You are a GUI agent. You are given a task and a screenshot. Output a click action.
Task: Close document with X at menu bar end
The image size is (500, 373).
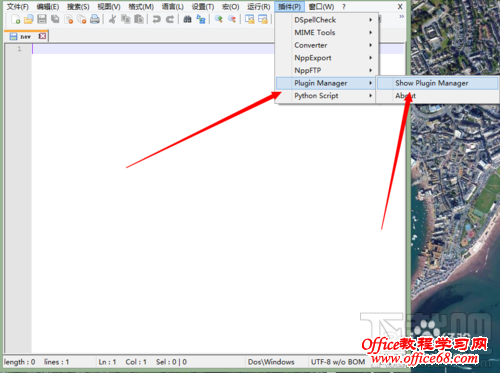pos(400,7)
